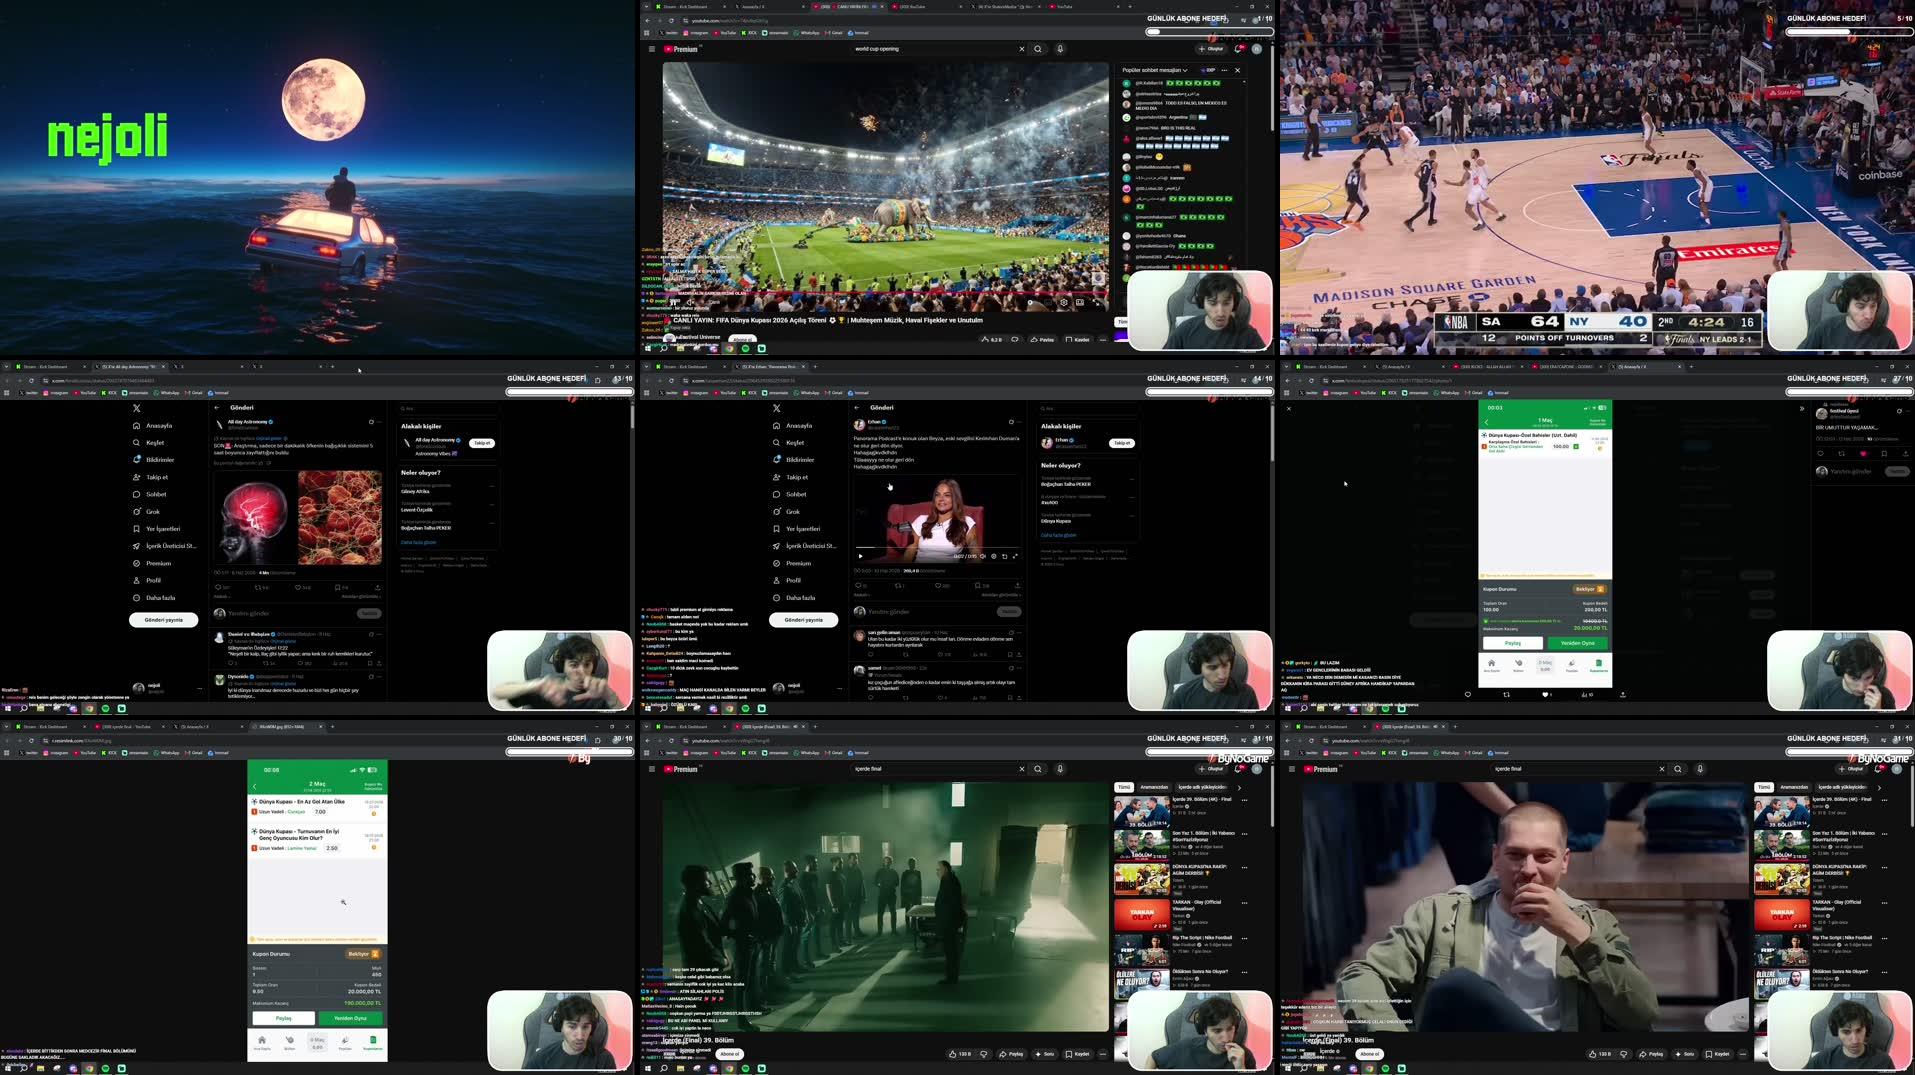Viewport: 1915px width, 1075px height.
Task: Open Profil in the Erhan post window
Action: click(786, 581)
